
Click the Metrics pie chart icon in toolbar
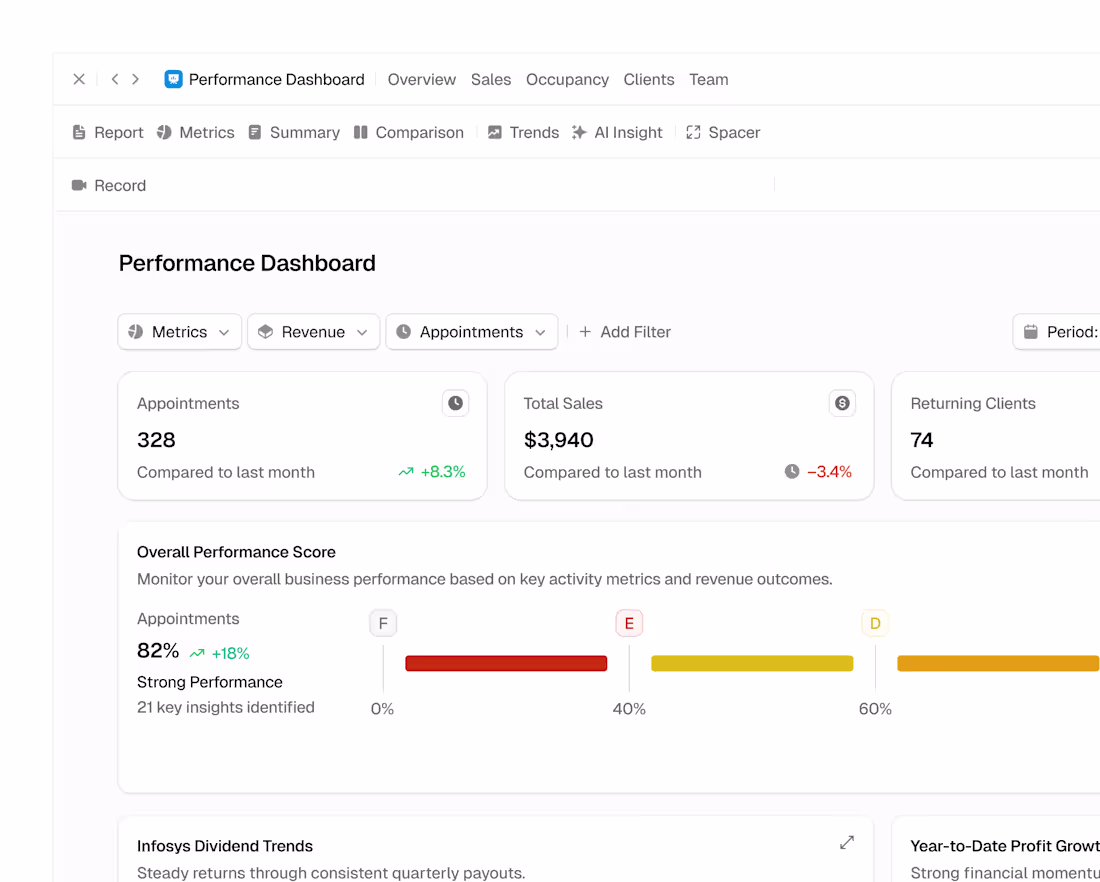[x=164, y=133]
